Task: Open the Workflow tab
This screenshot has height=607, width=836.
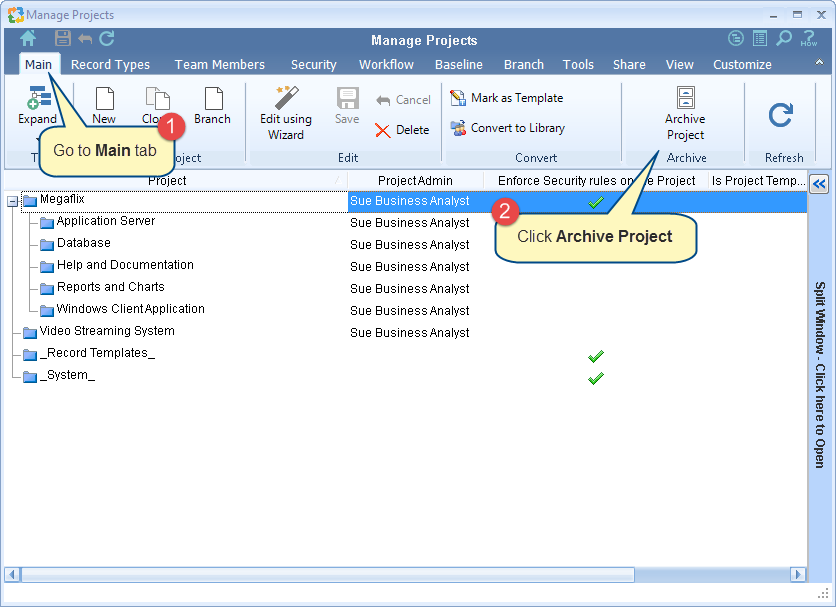Action: pos(386,65)
